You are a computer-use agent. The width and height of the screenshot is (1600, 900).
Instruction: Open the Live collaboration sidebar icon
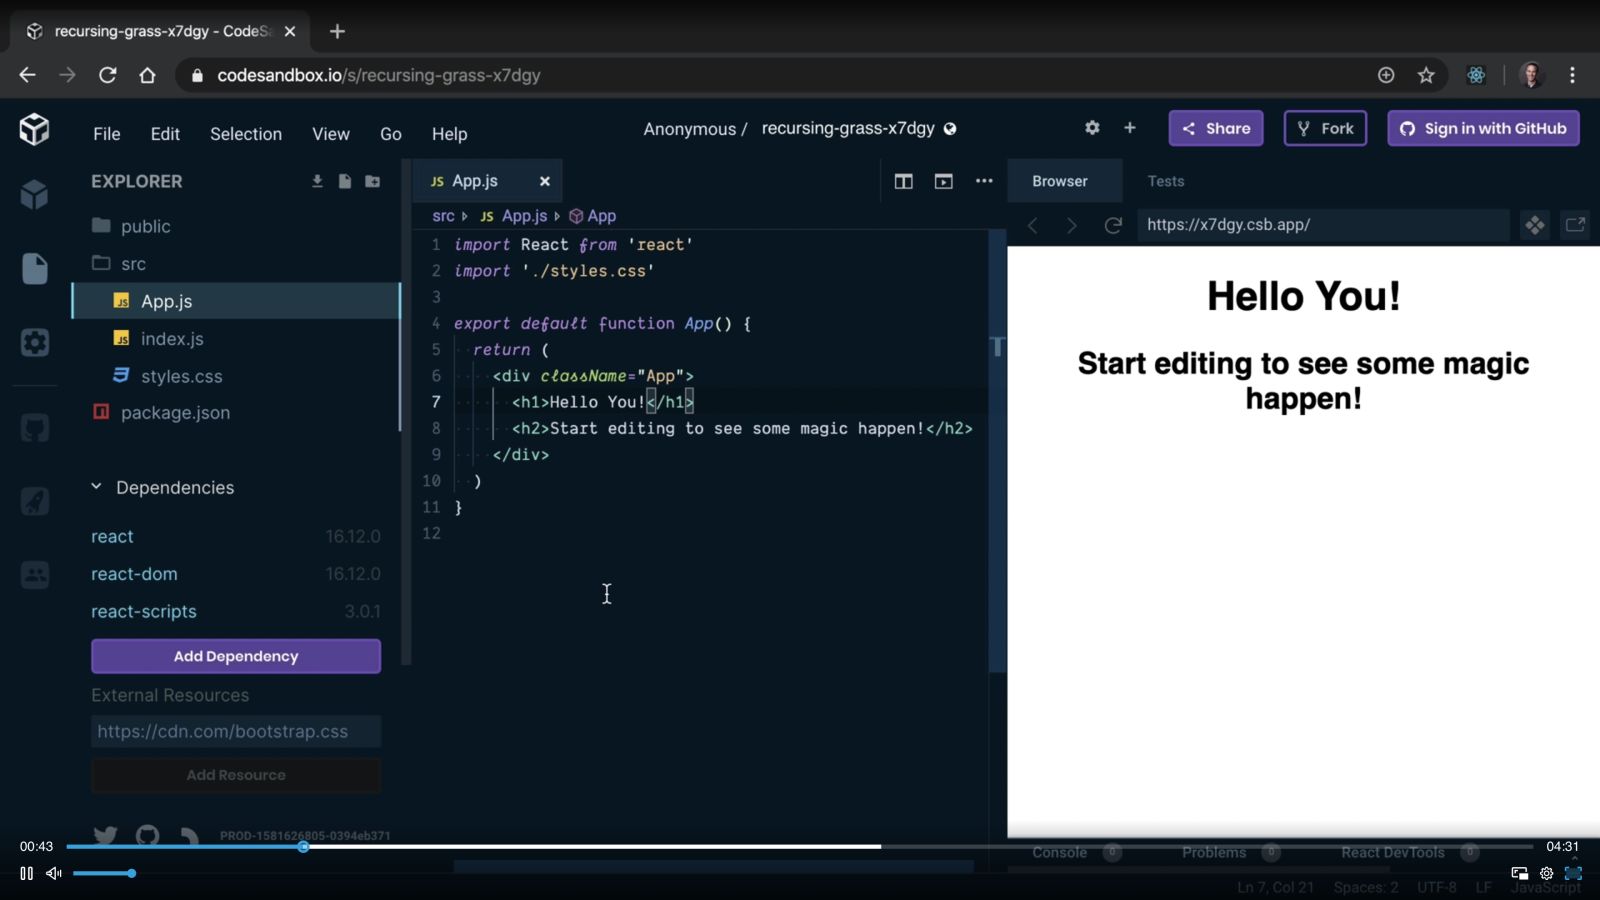tap(34, 575)
